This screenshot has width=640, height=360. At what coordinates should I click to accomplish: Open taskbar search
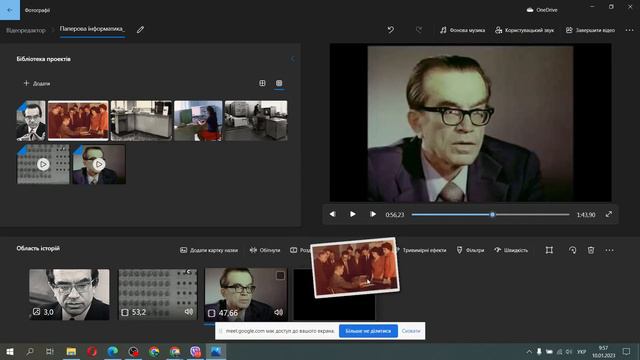tap(30, 351)
